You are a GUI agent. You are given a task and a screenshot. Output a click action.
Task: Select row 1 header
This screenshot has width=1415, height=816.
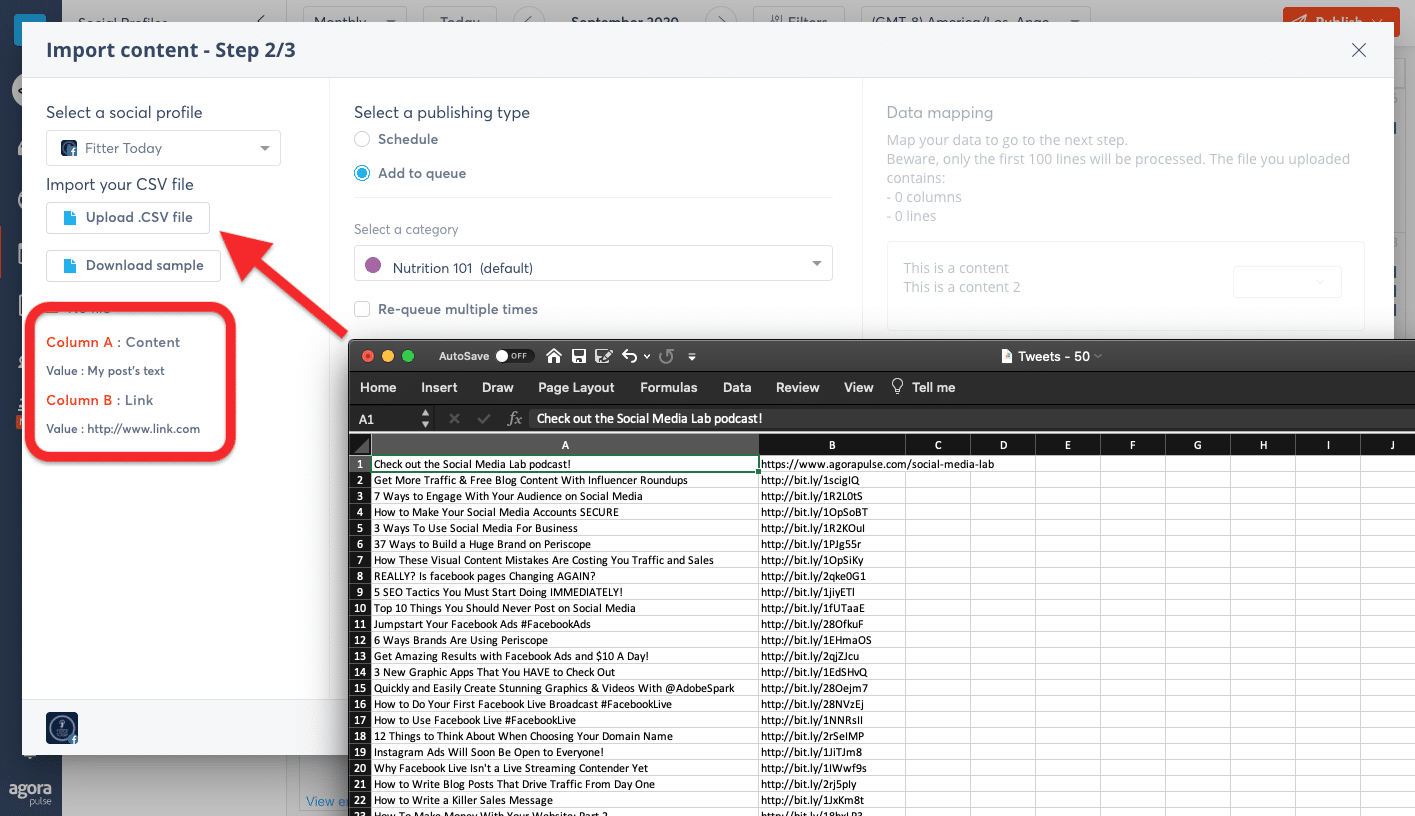click(360, 464)
